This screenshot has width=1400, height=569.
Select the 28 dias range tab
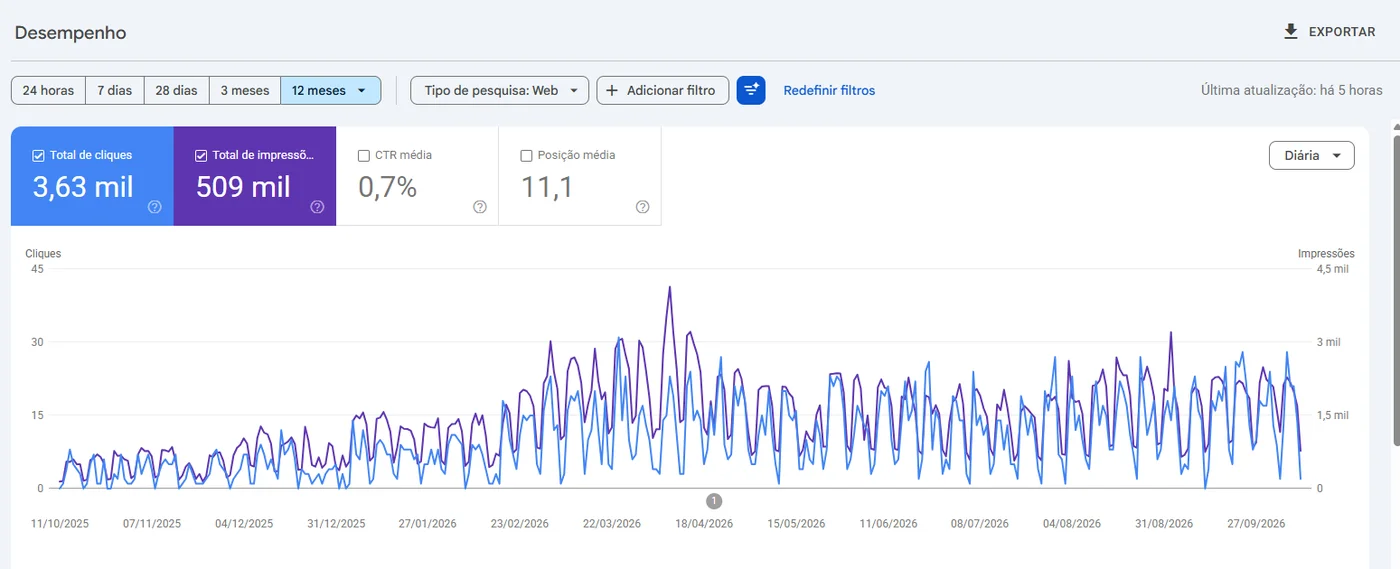pos(176,90)
